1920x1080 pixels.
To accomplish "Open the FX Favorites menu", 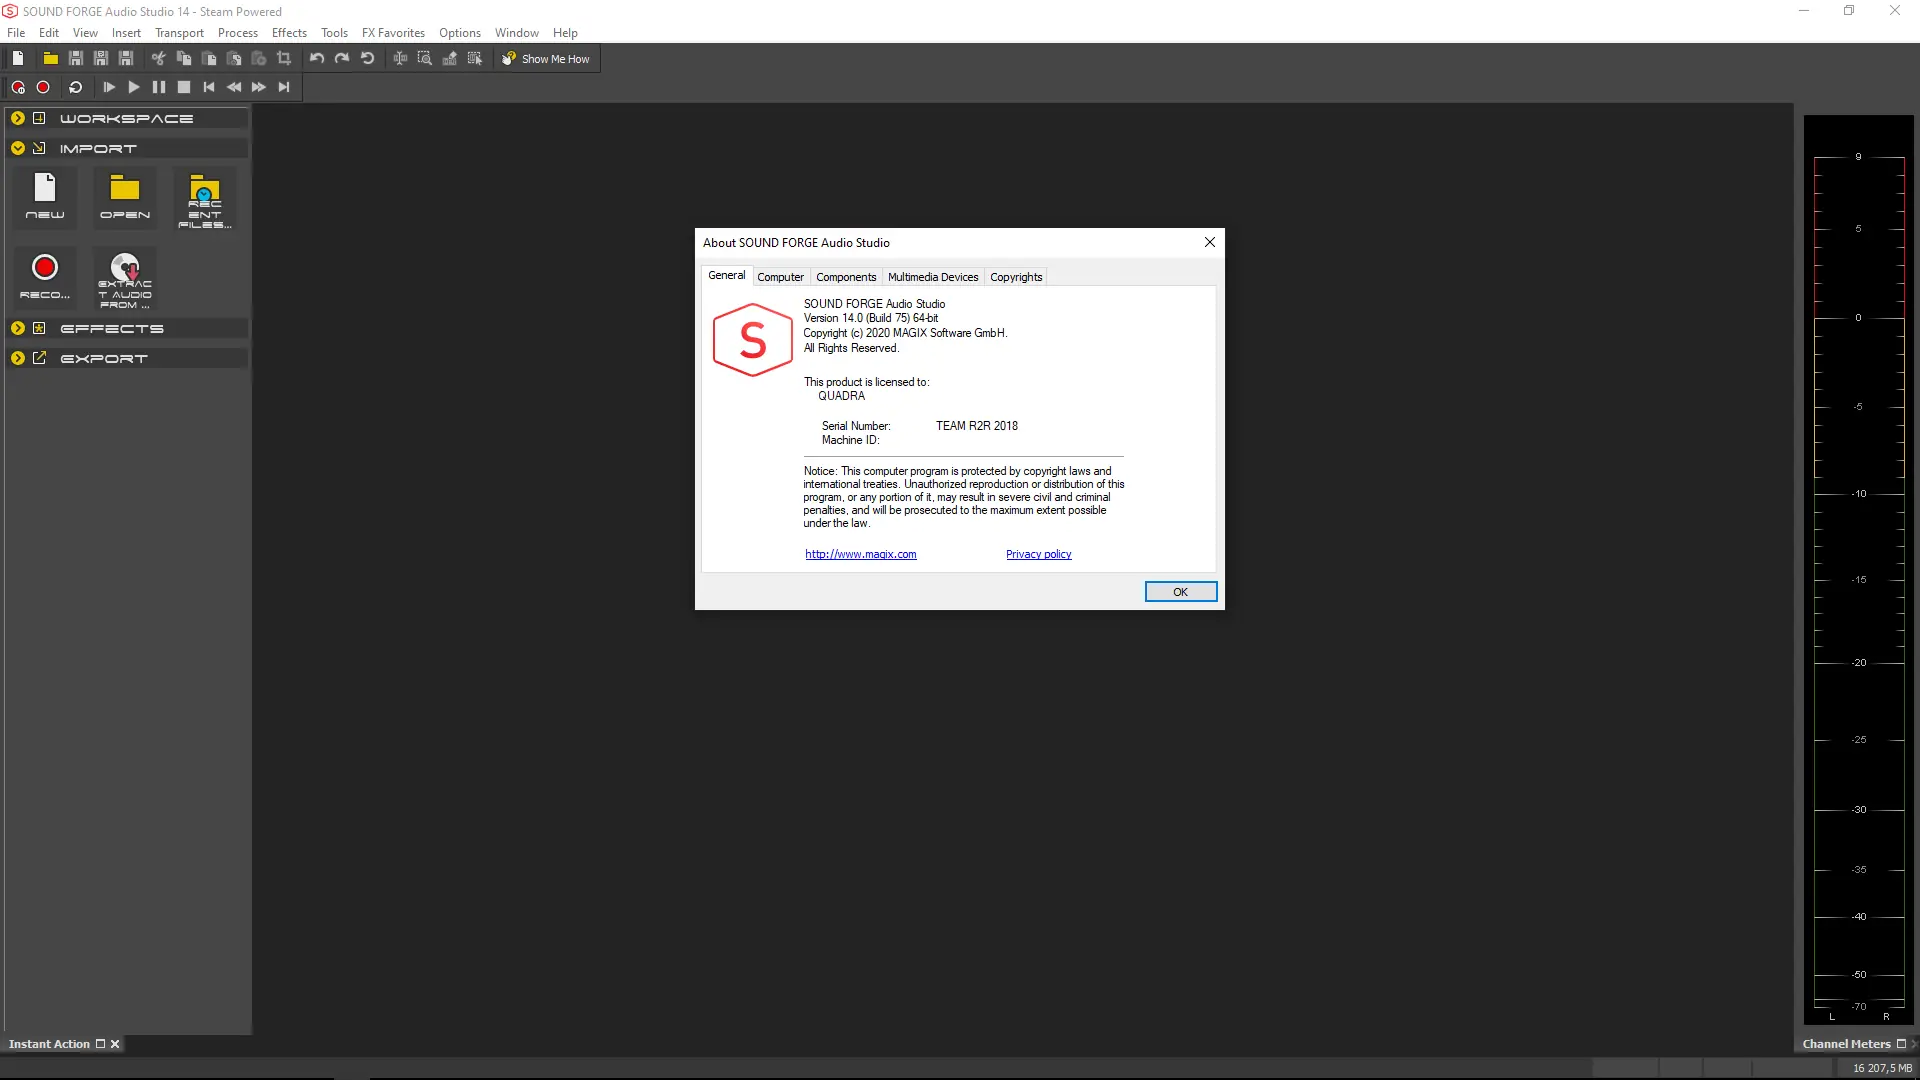I will [393, 33].
